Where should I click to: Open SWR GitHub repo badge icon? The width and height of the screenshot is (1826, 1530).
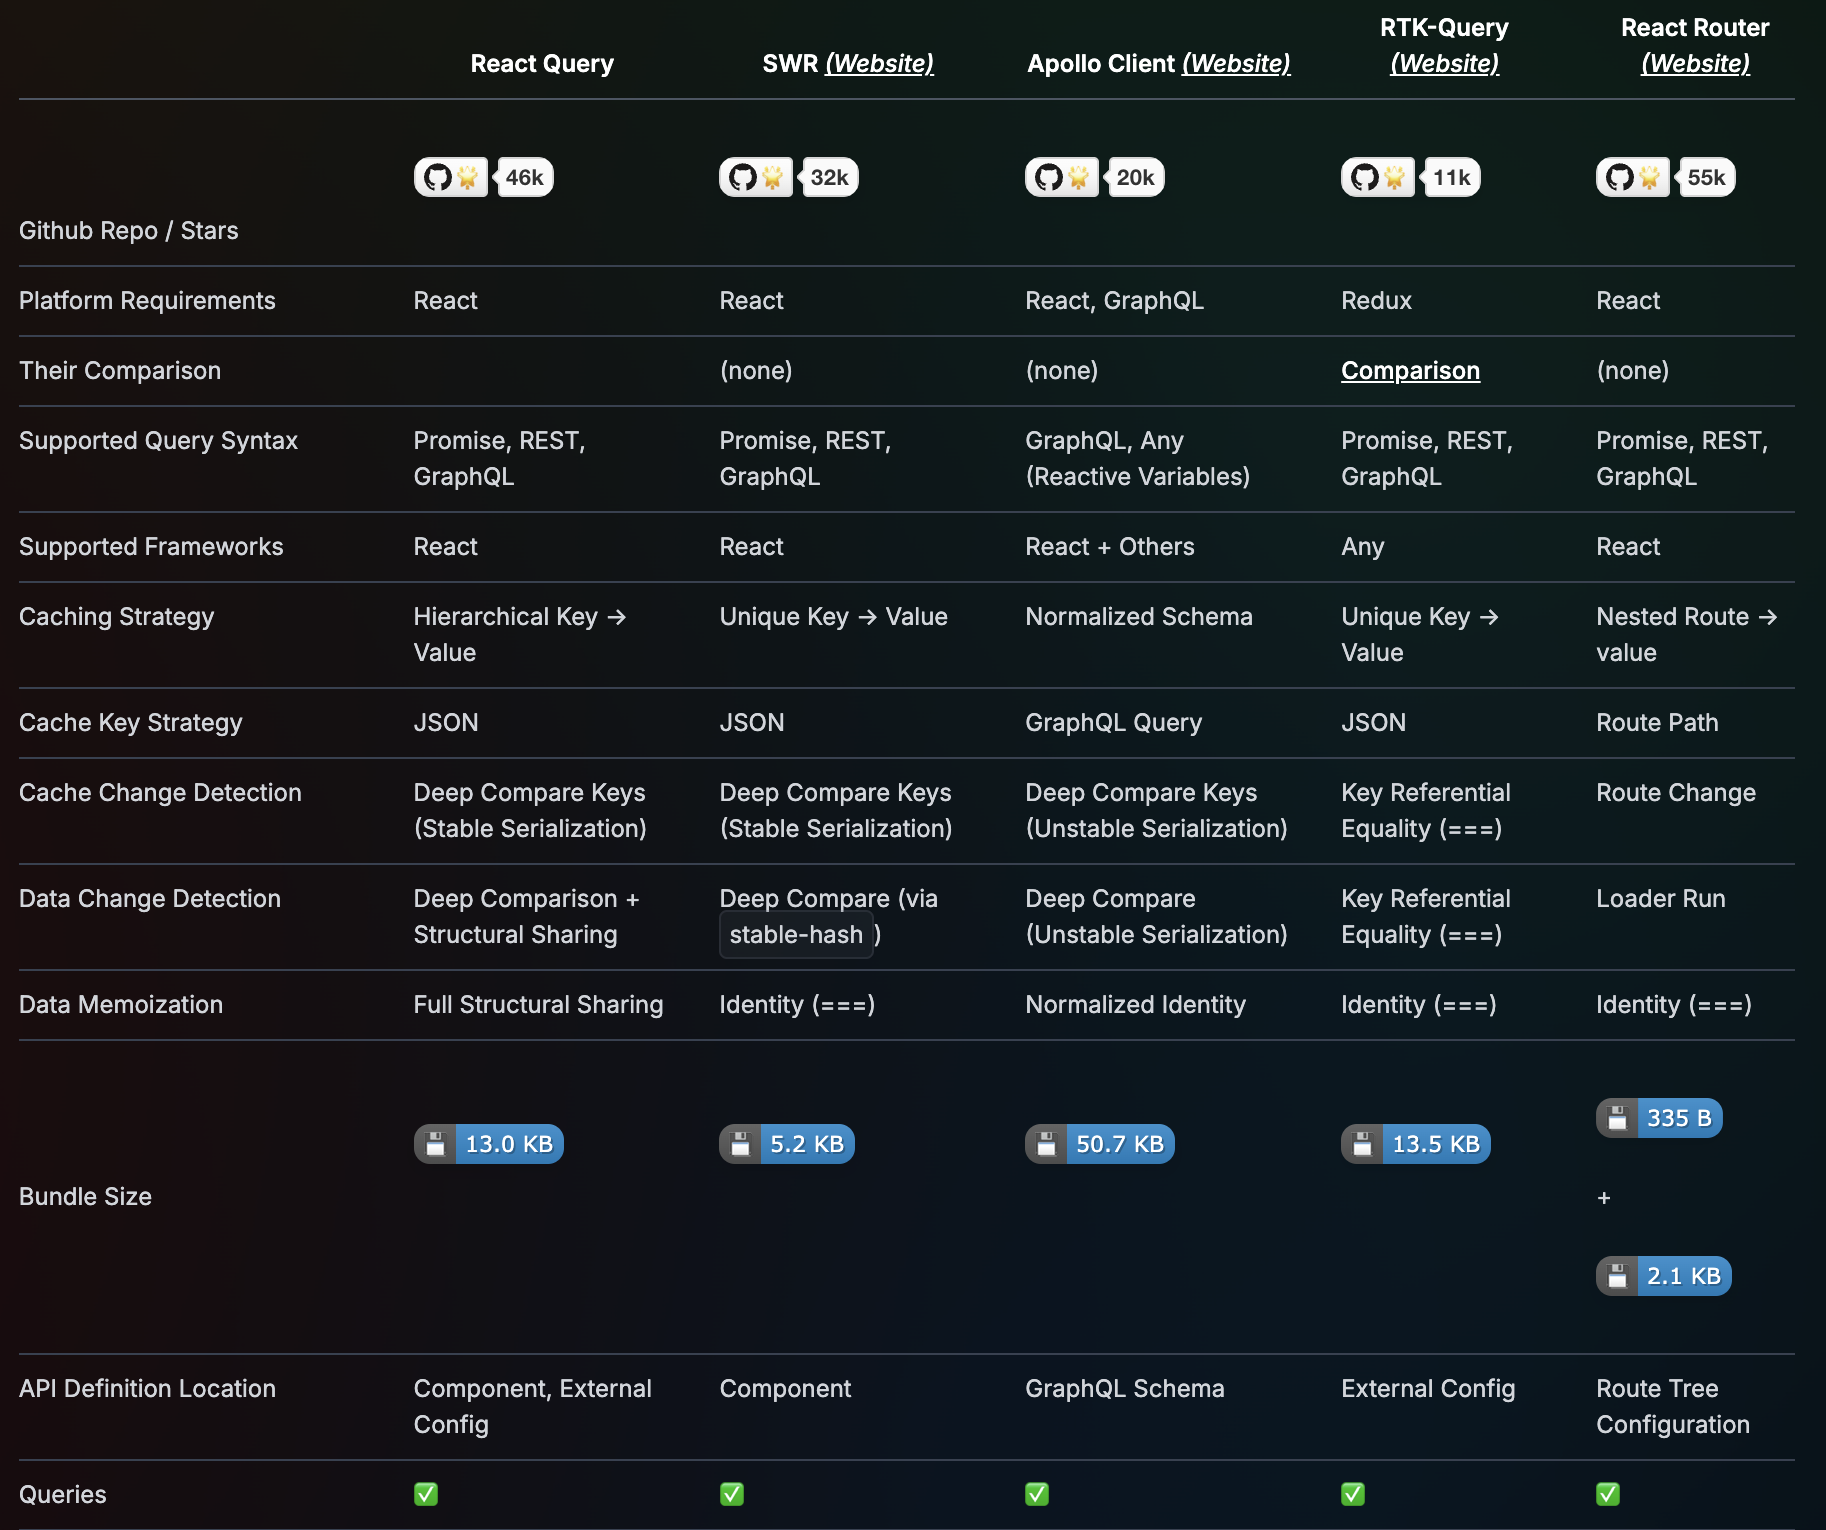point(756,178)
